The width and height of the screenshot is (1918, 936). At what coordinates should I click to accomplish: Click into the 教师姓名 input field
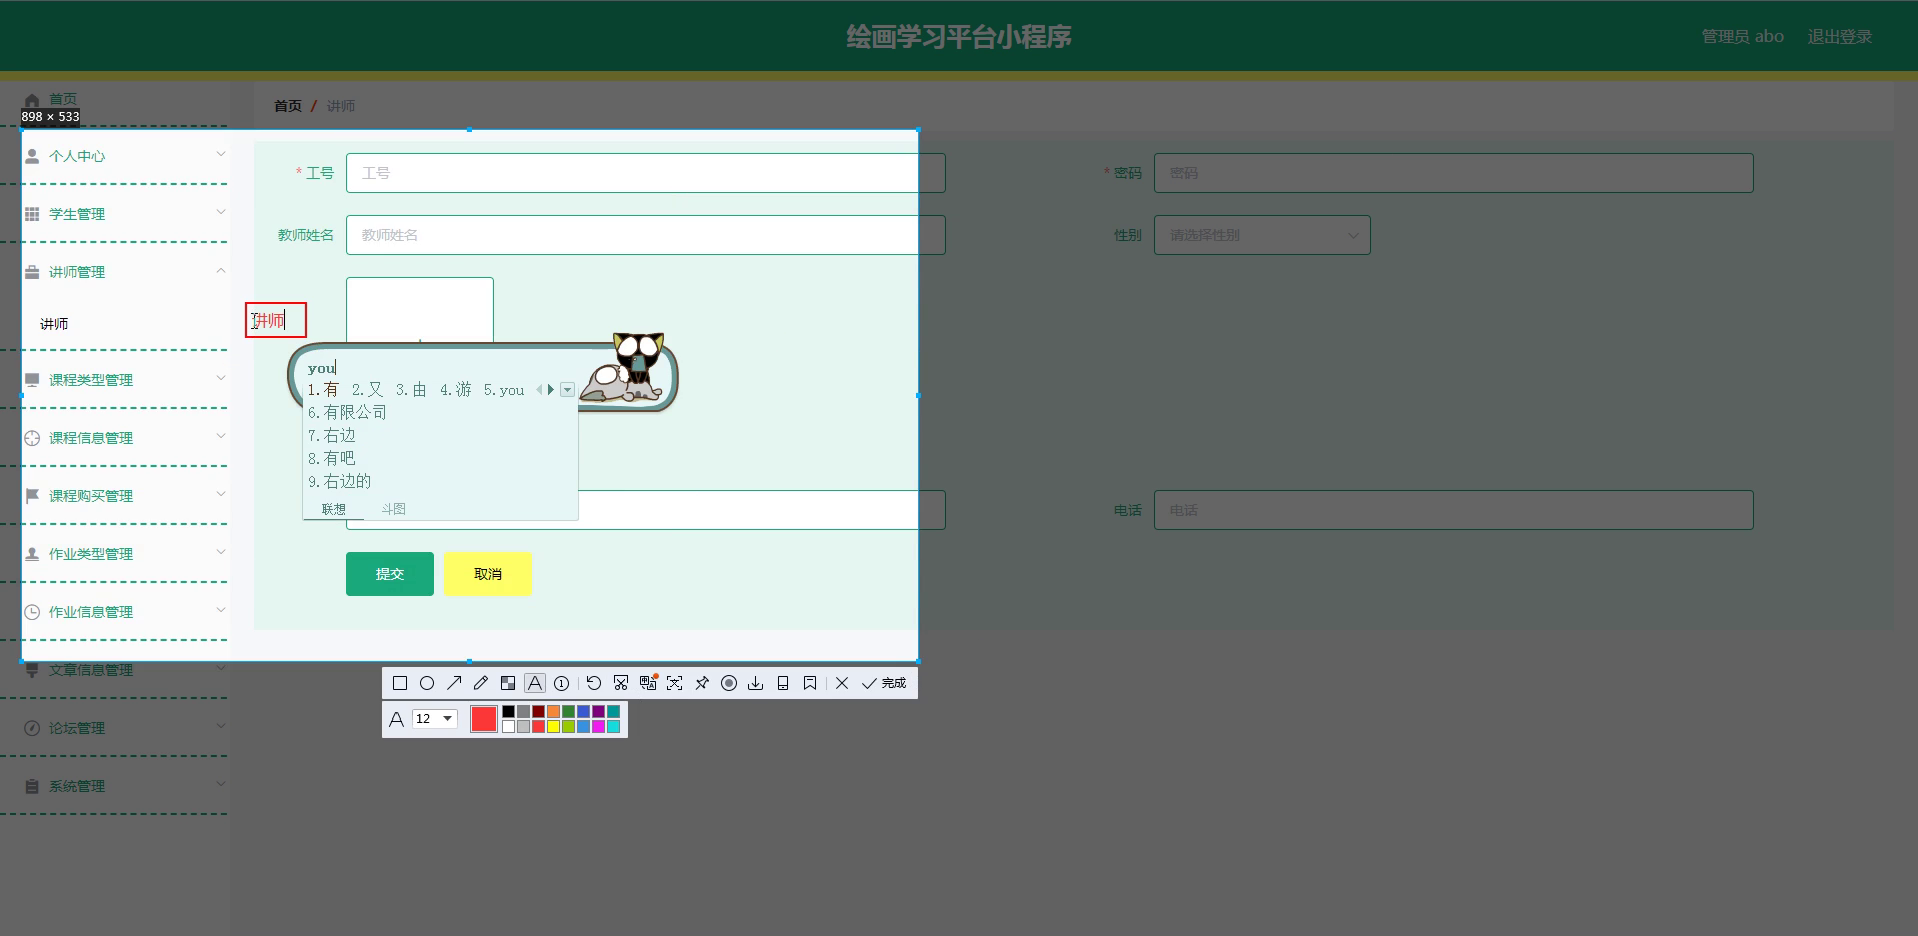pos(645,235)
